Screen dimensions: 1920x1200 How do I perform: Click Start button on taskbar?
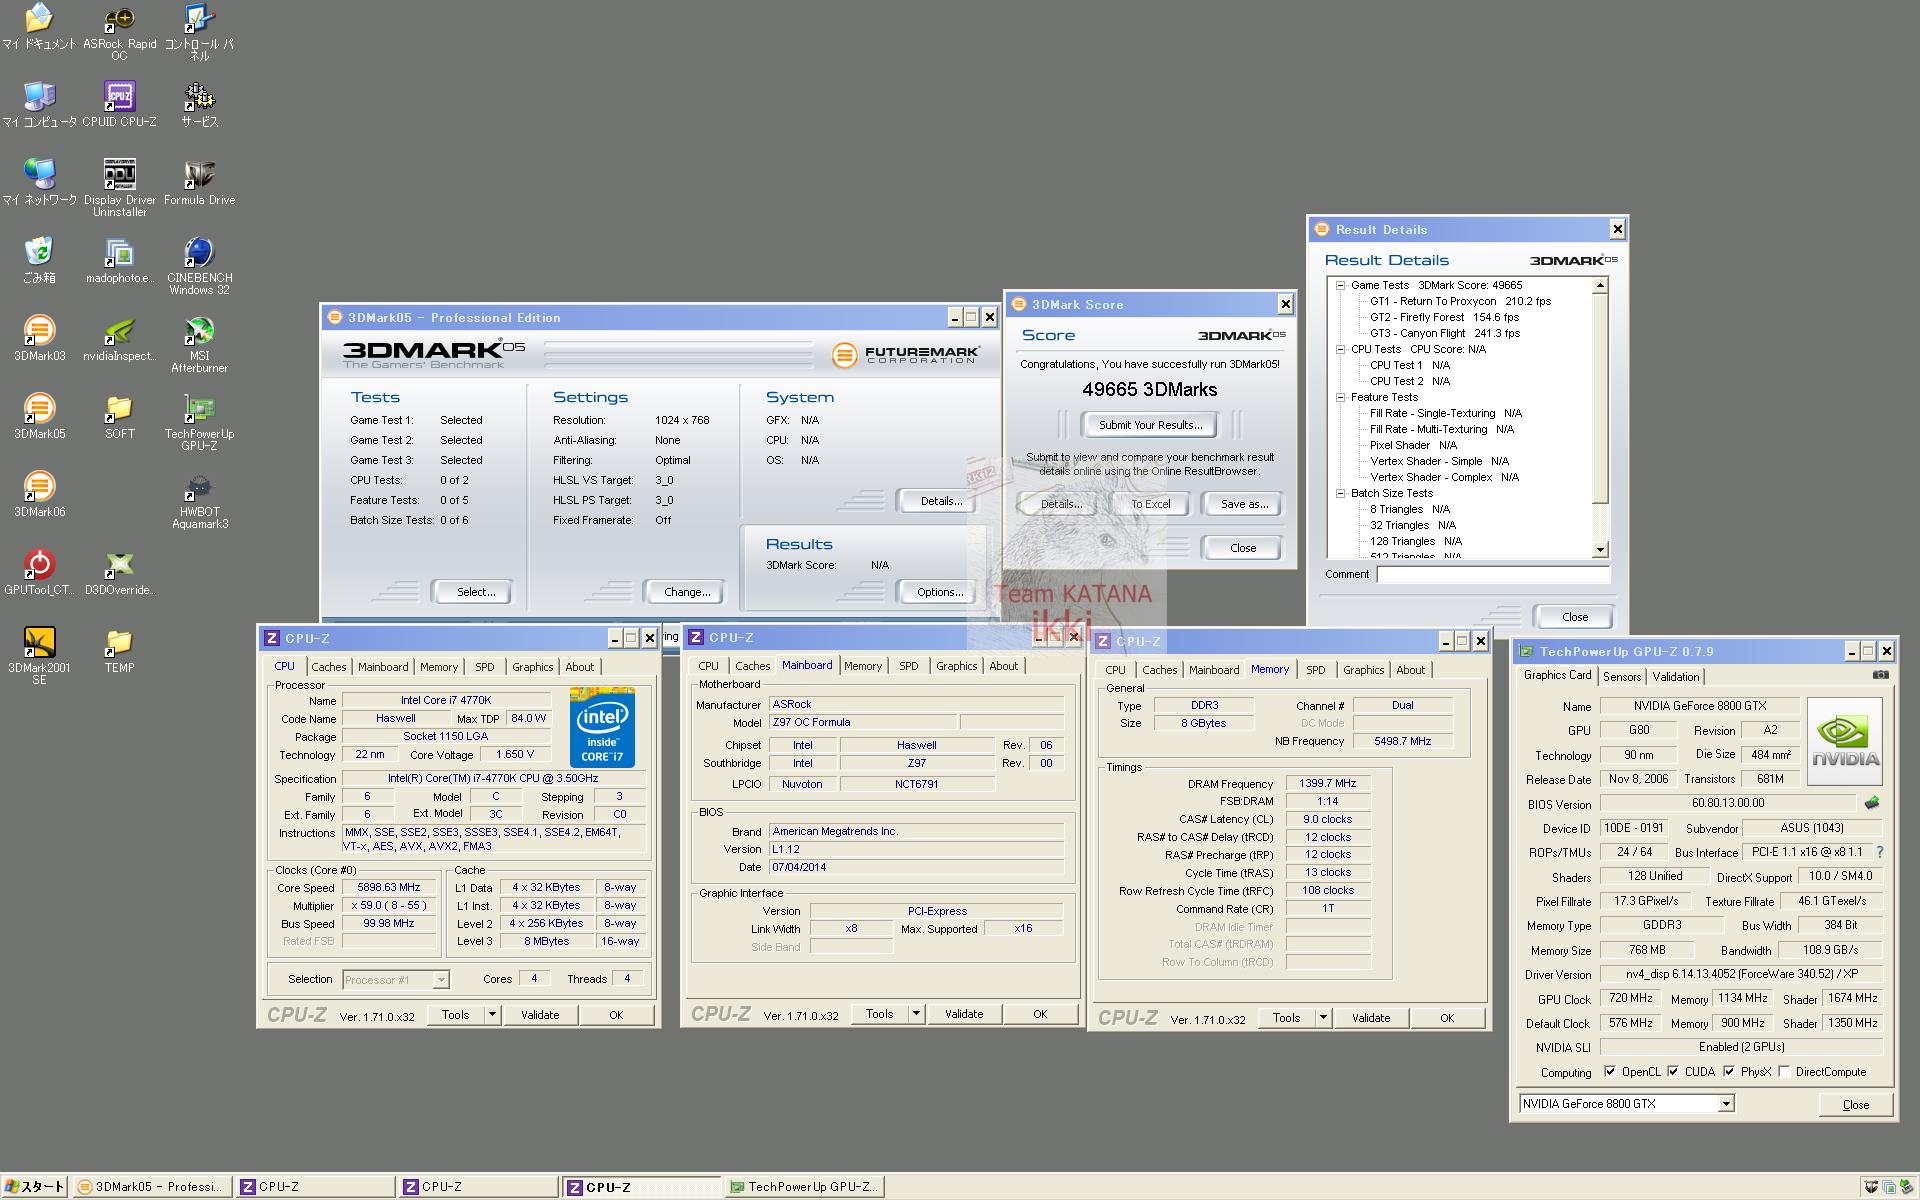[34, 1187]
